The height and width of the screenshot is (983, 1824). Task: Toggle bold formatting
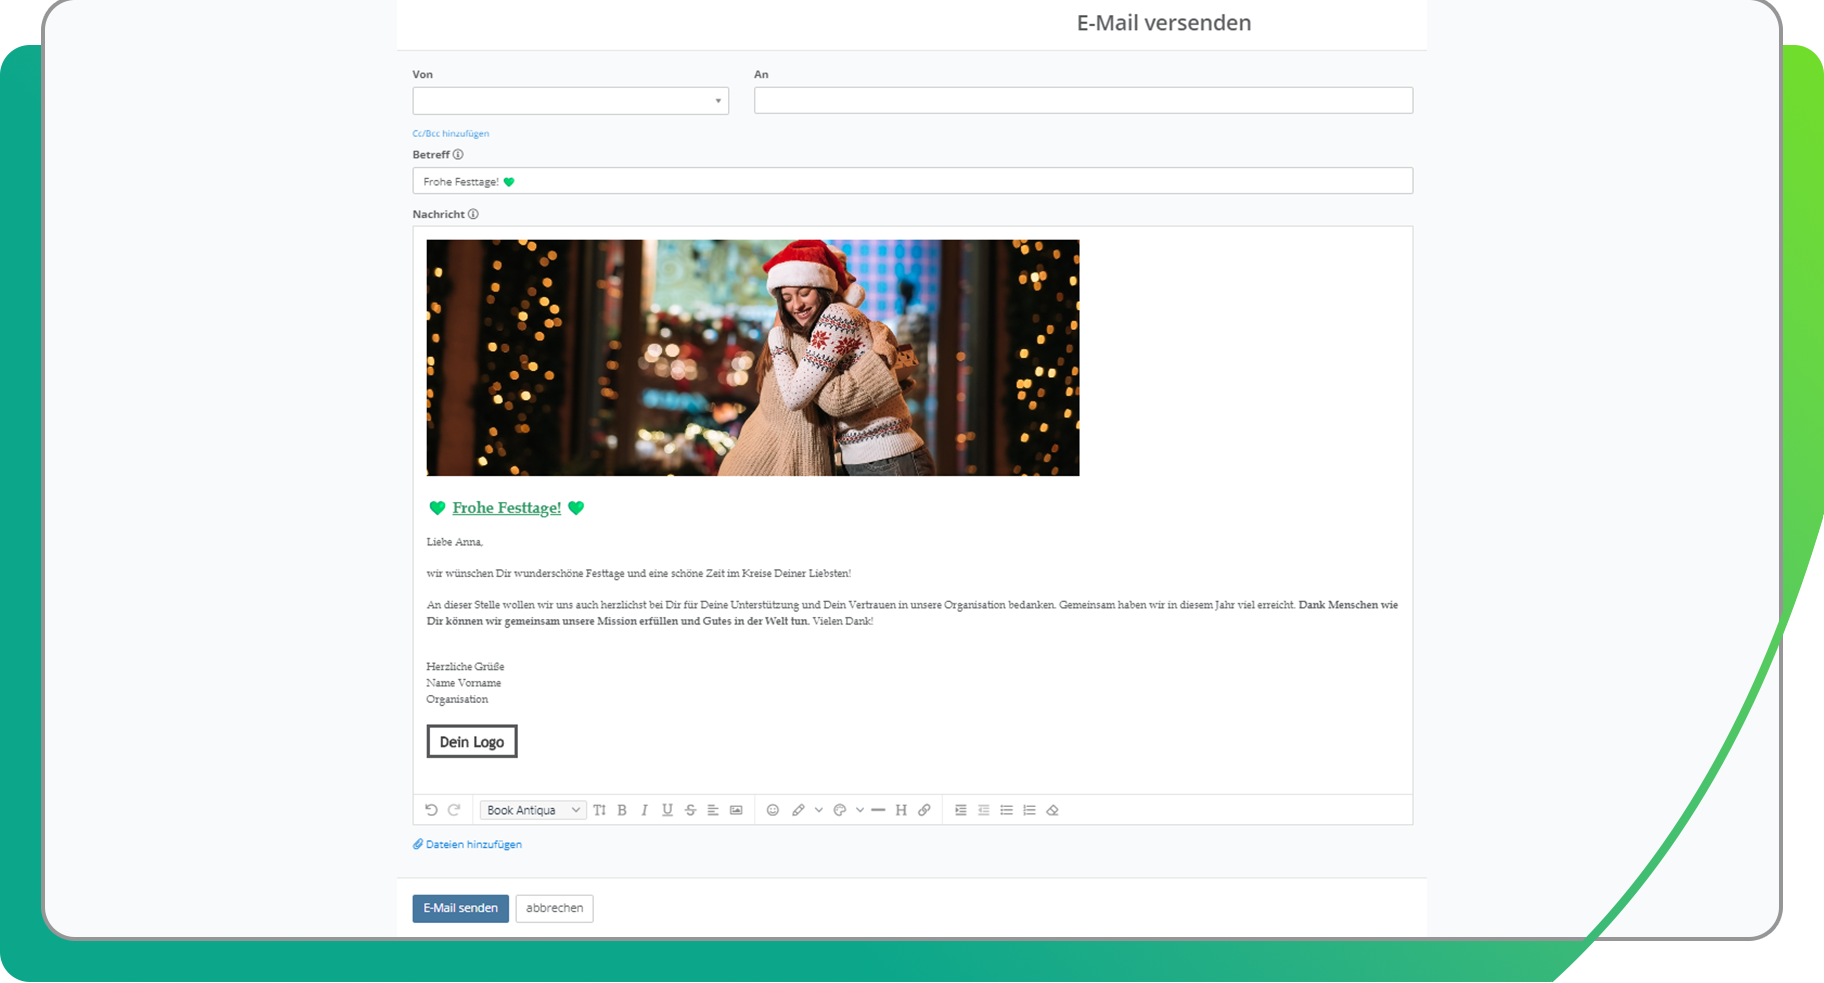click(x=622, y=810)
